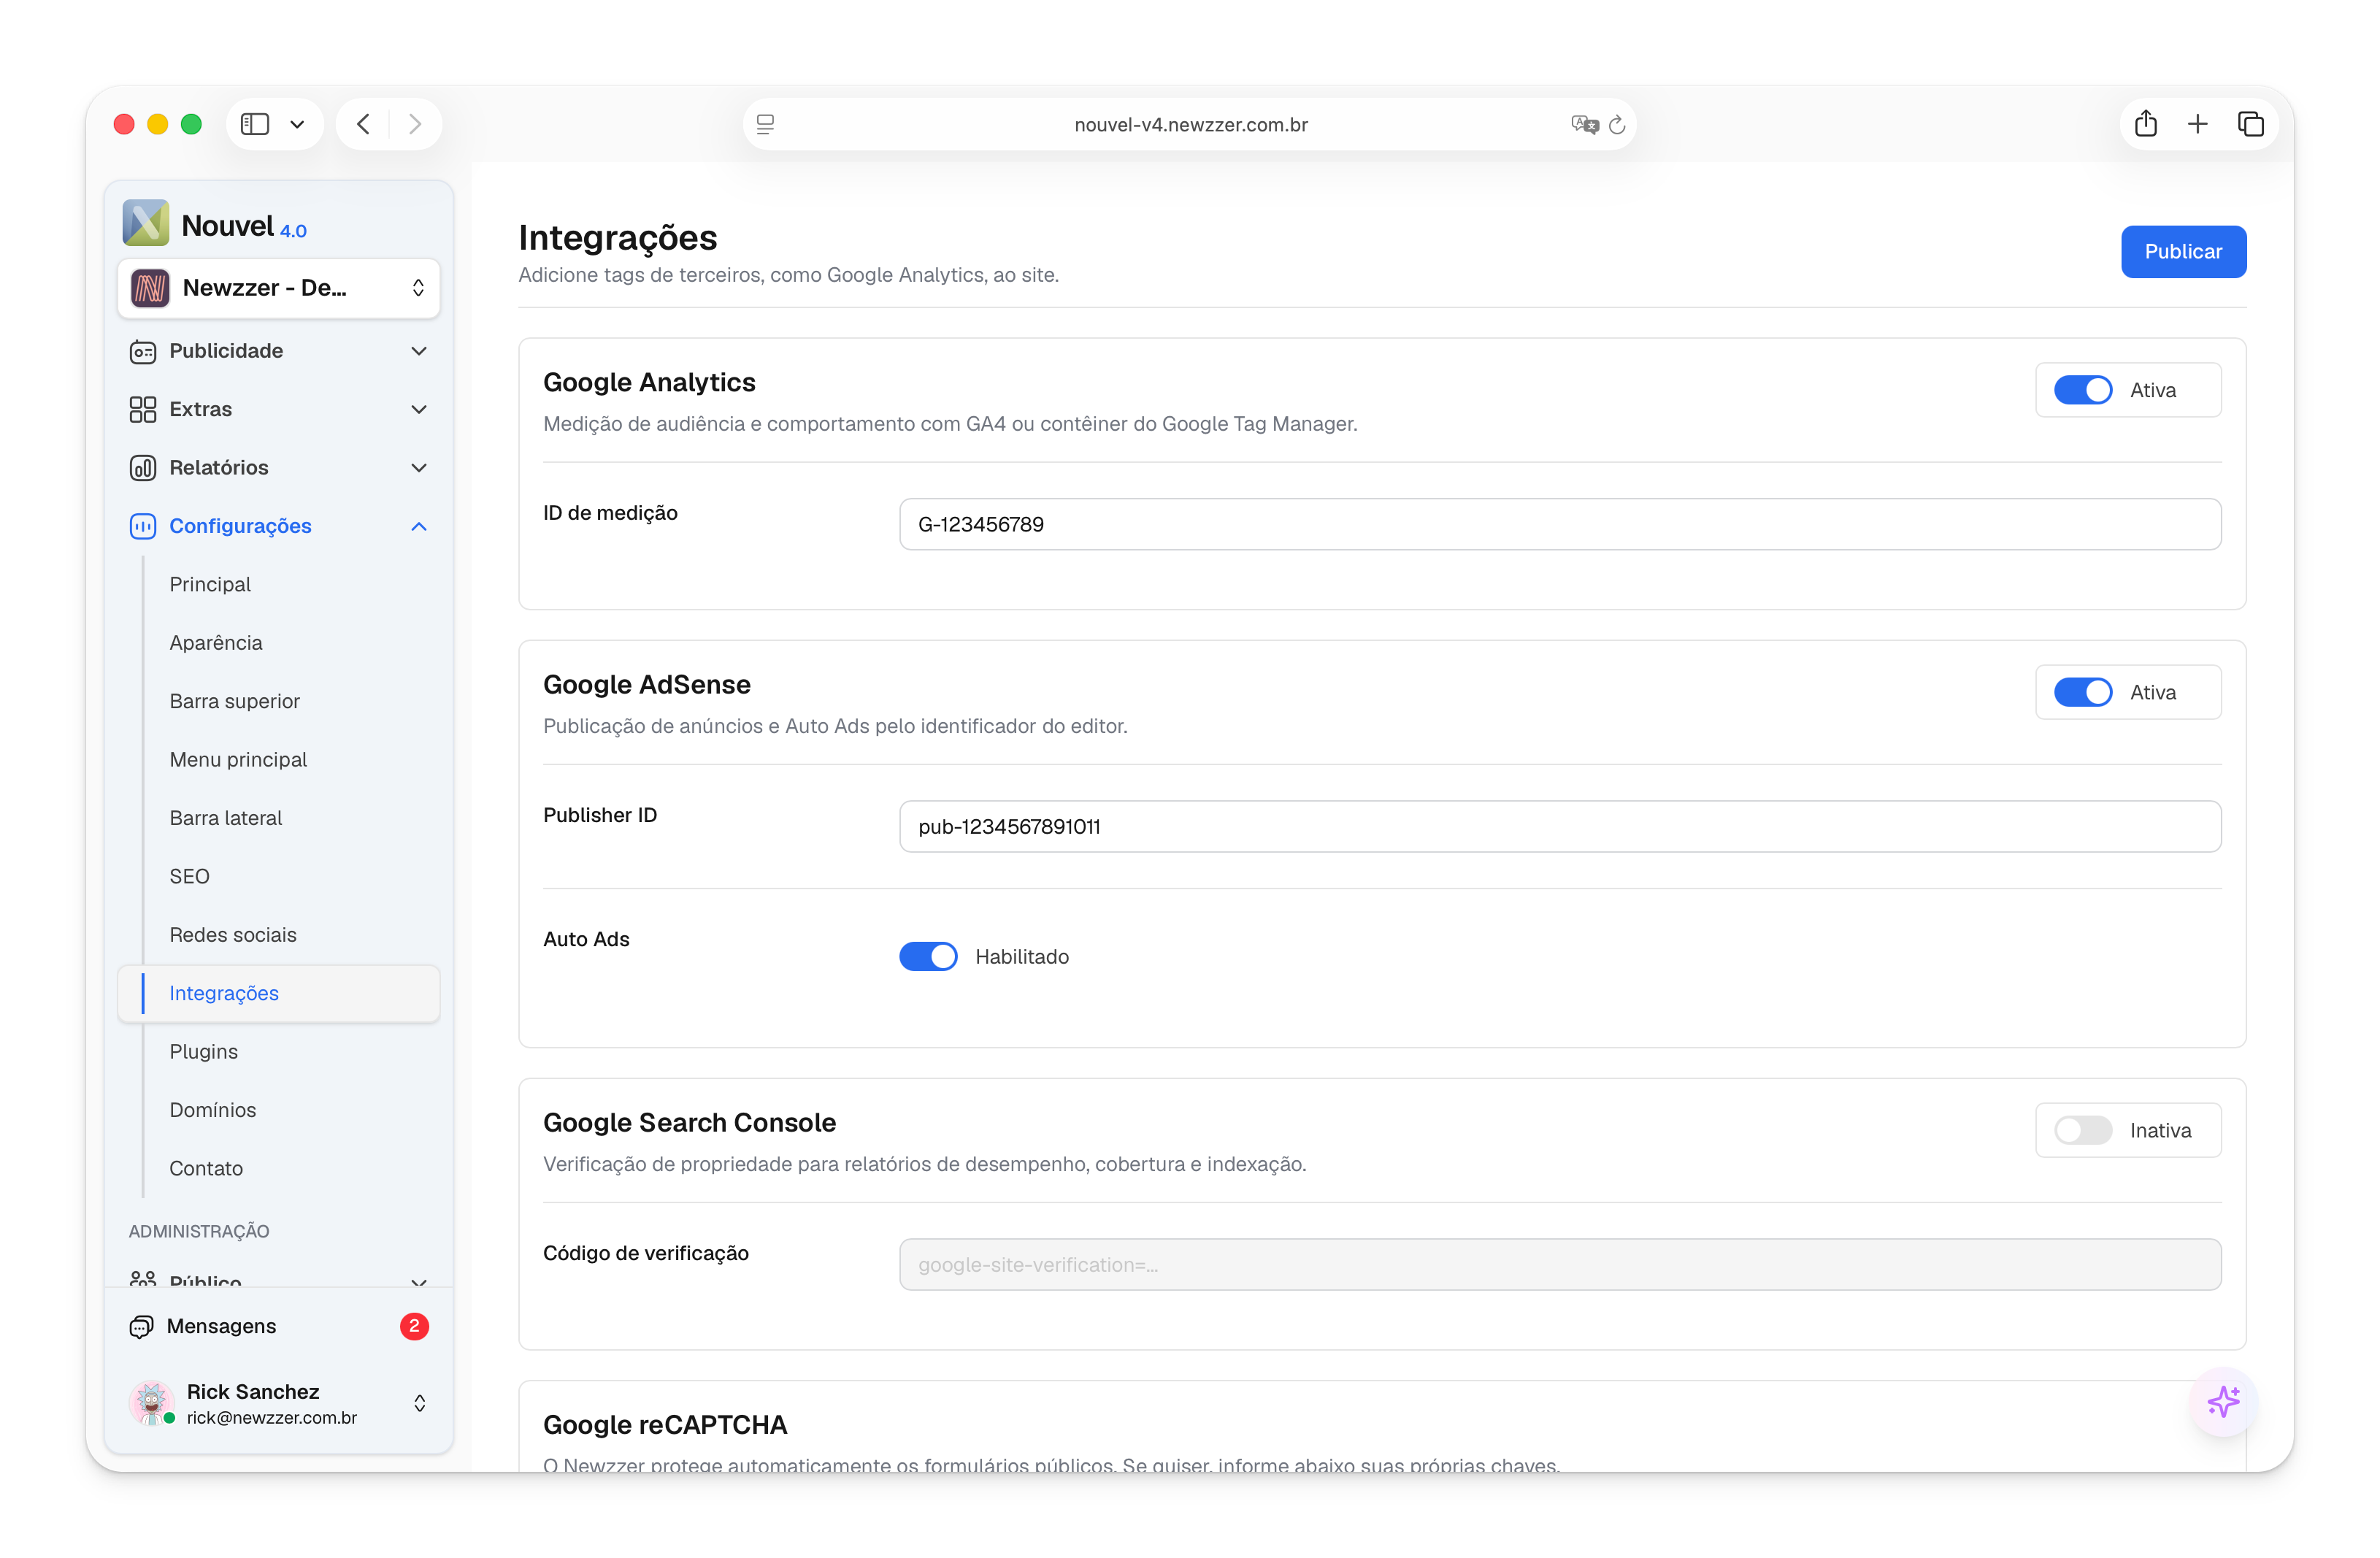Open the Rick Sanchez account menu arrows
Viewport: 2380px width, 1558px height.
click(x=420, y=1403)
